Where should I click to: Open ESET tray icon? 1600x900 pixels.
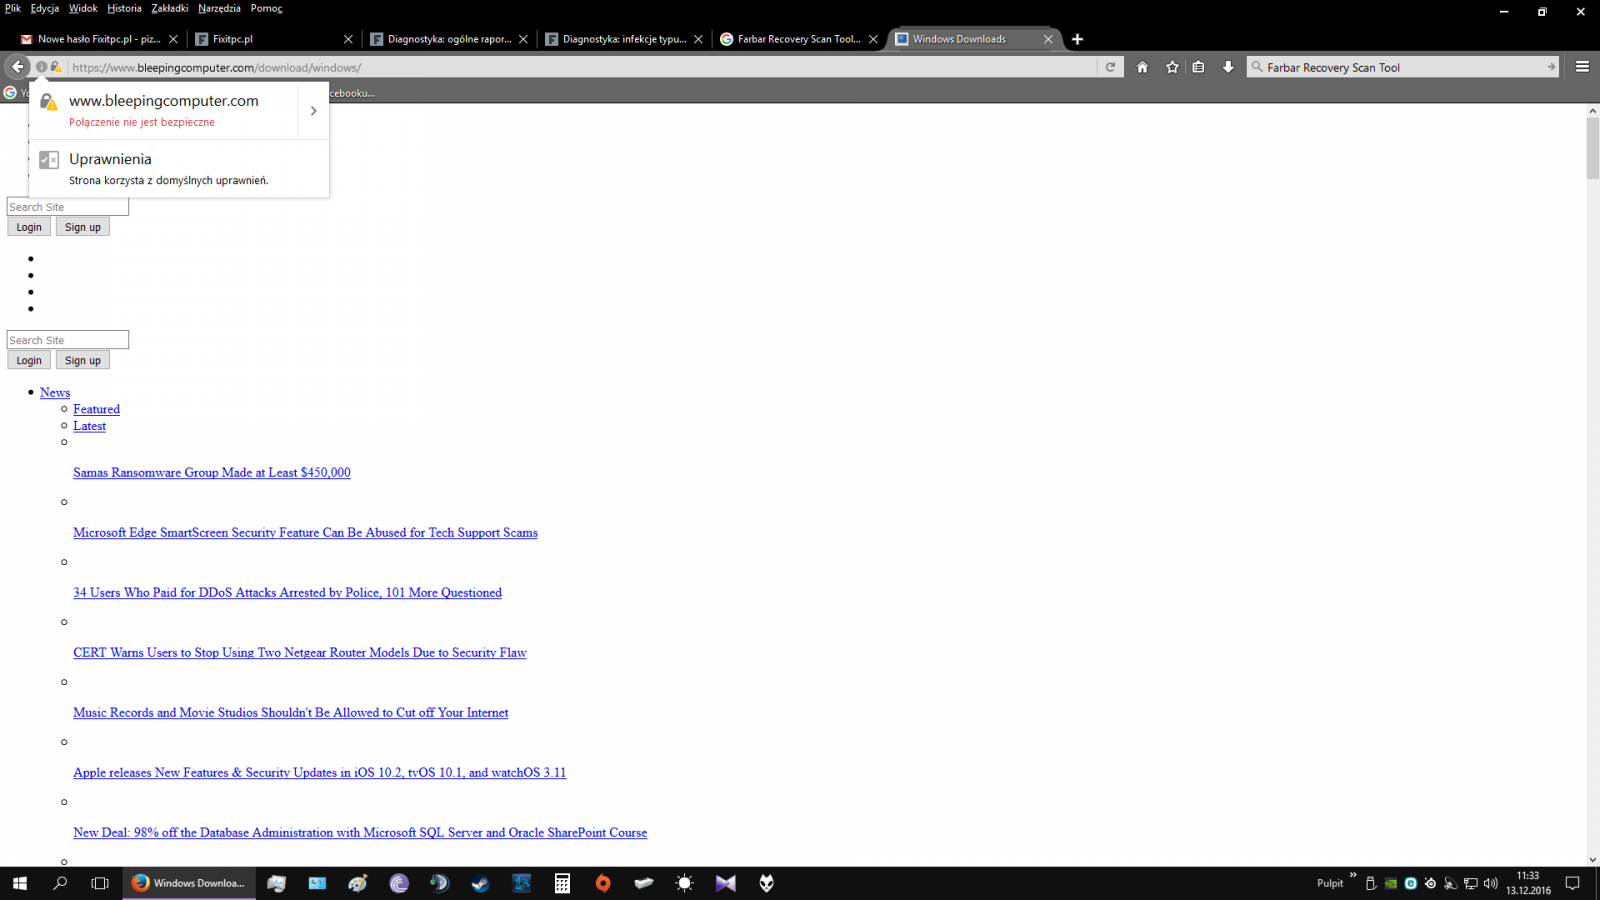[x=1410, y=883]
